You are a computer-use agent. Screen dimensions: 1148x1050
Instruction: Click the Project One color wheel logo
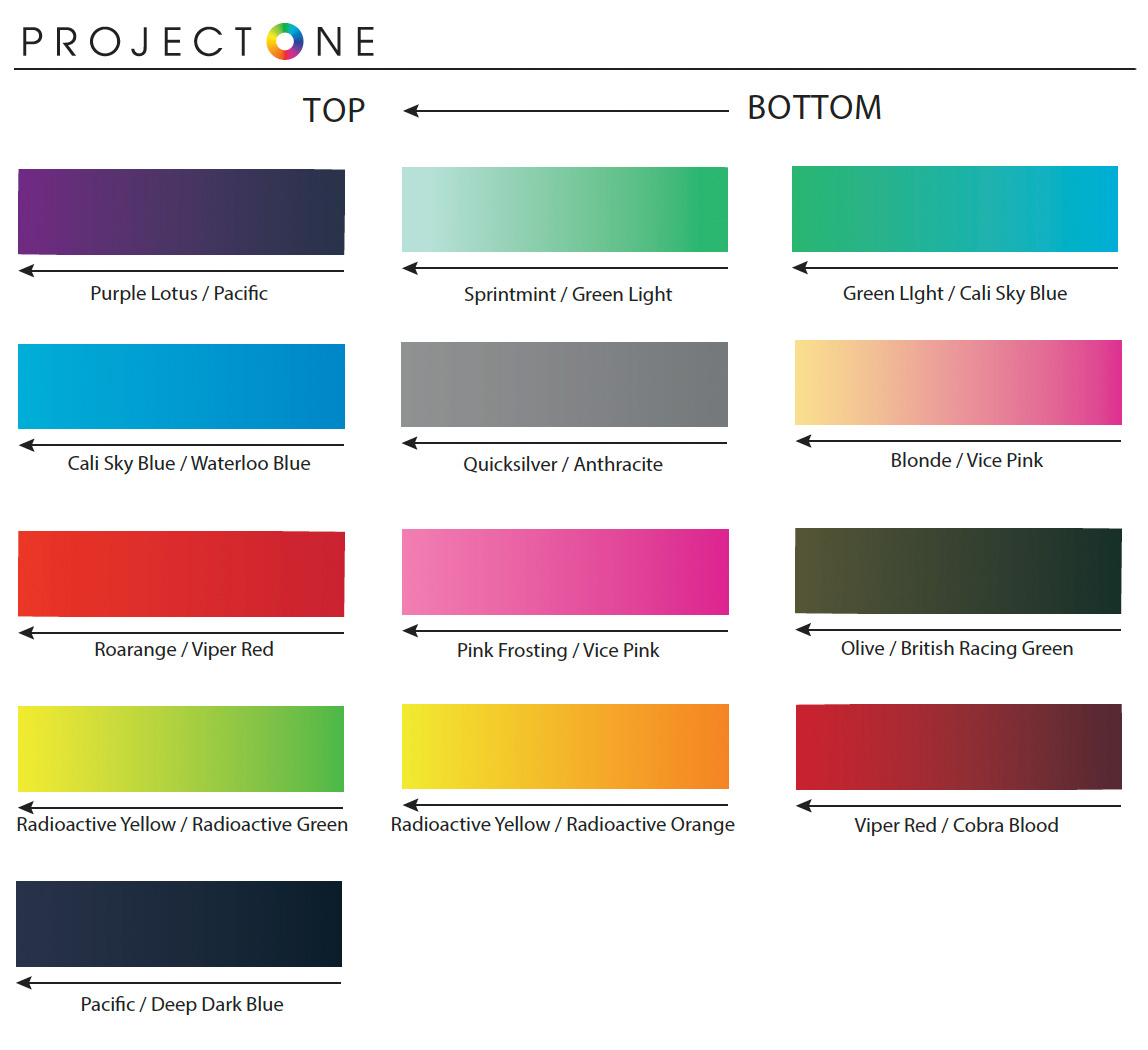pos(285,41)
